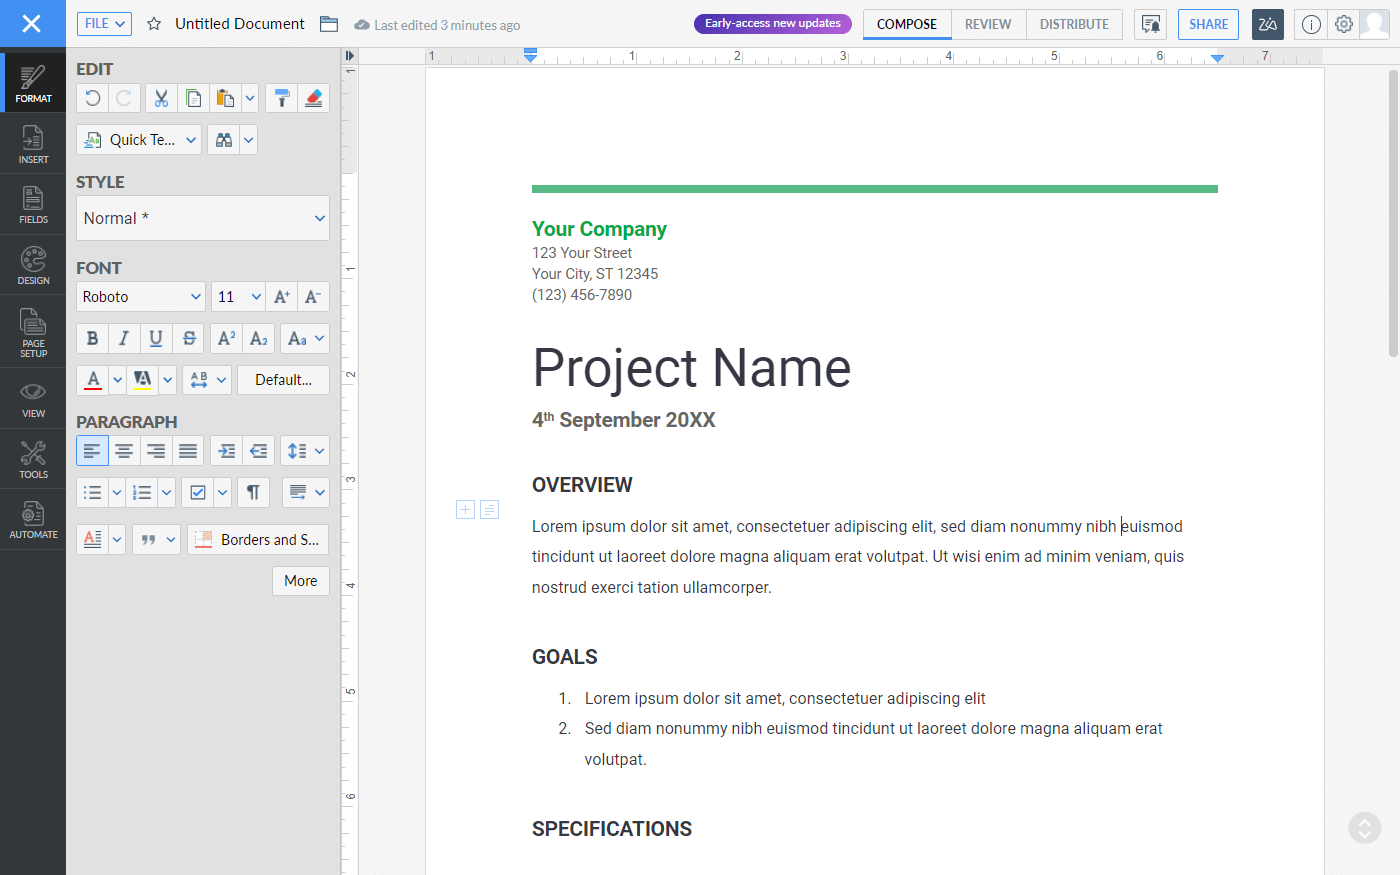
Task: Expand numbered list options arrow
Action: [166, 492]
